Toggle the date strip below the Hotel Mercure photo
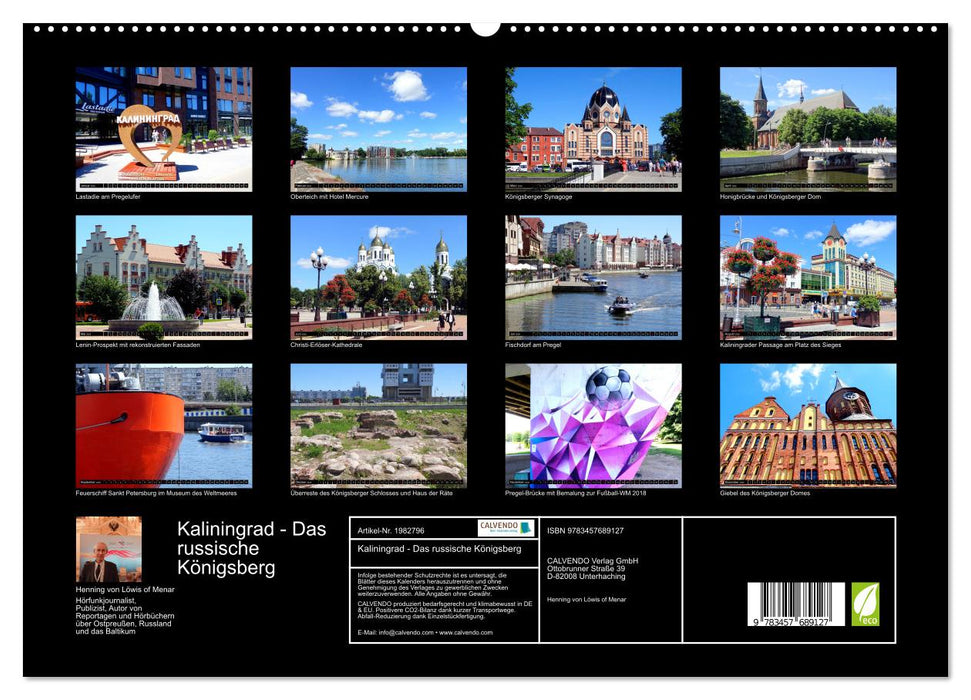Viewport: 971px width, 700px height. click(x=377, y=184)
